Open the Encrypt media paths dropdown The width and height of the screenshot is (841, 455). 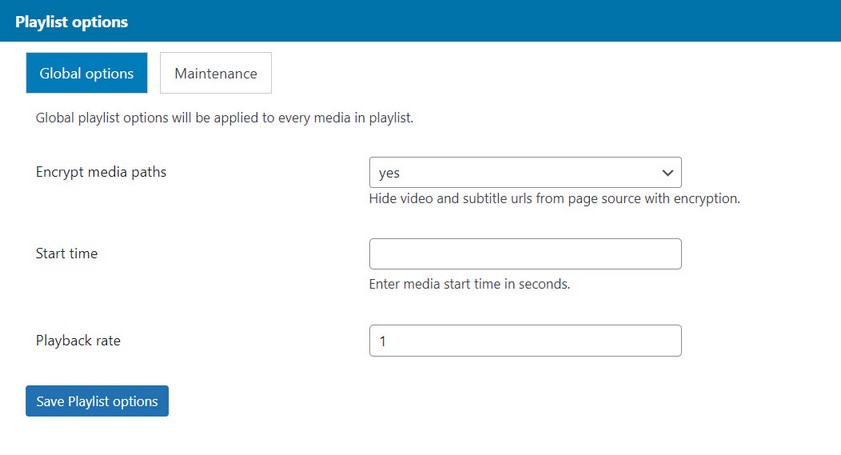coord(524,172)
